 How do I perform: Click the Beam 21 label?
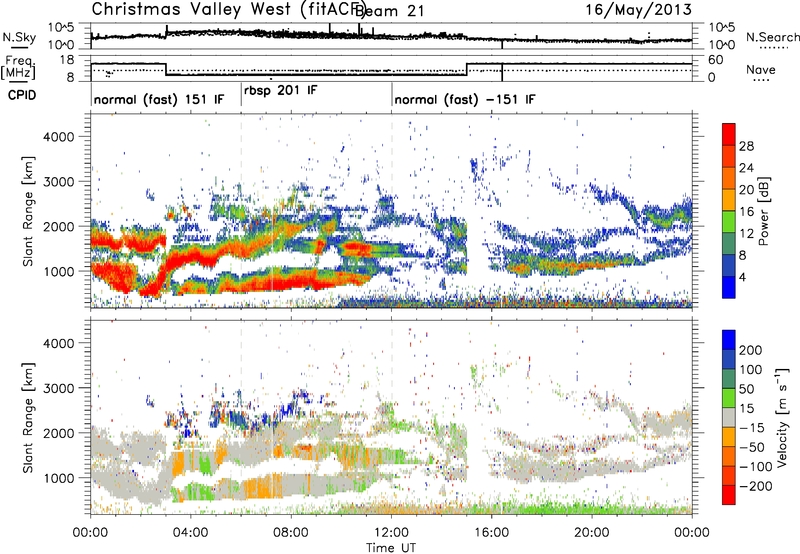click(390, 10)
